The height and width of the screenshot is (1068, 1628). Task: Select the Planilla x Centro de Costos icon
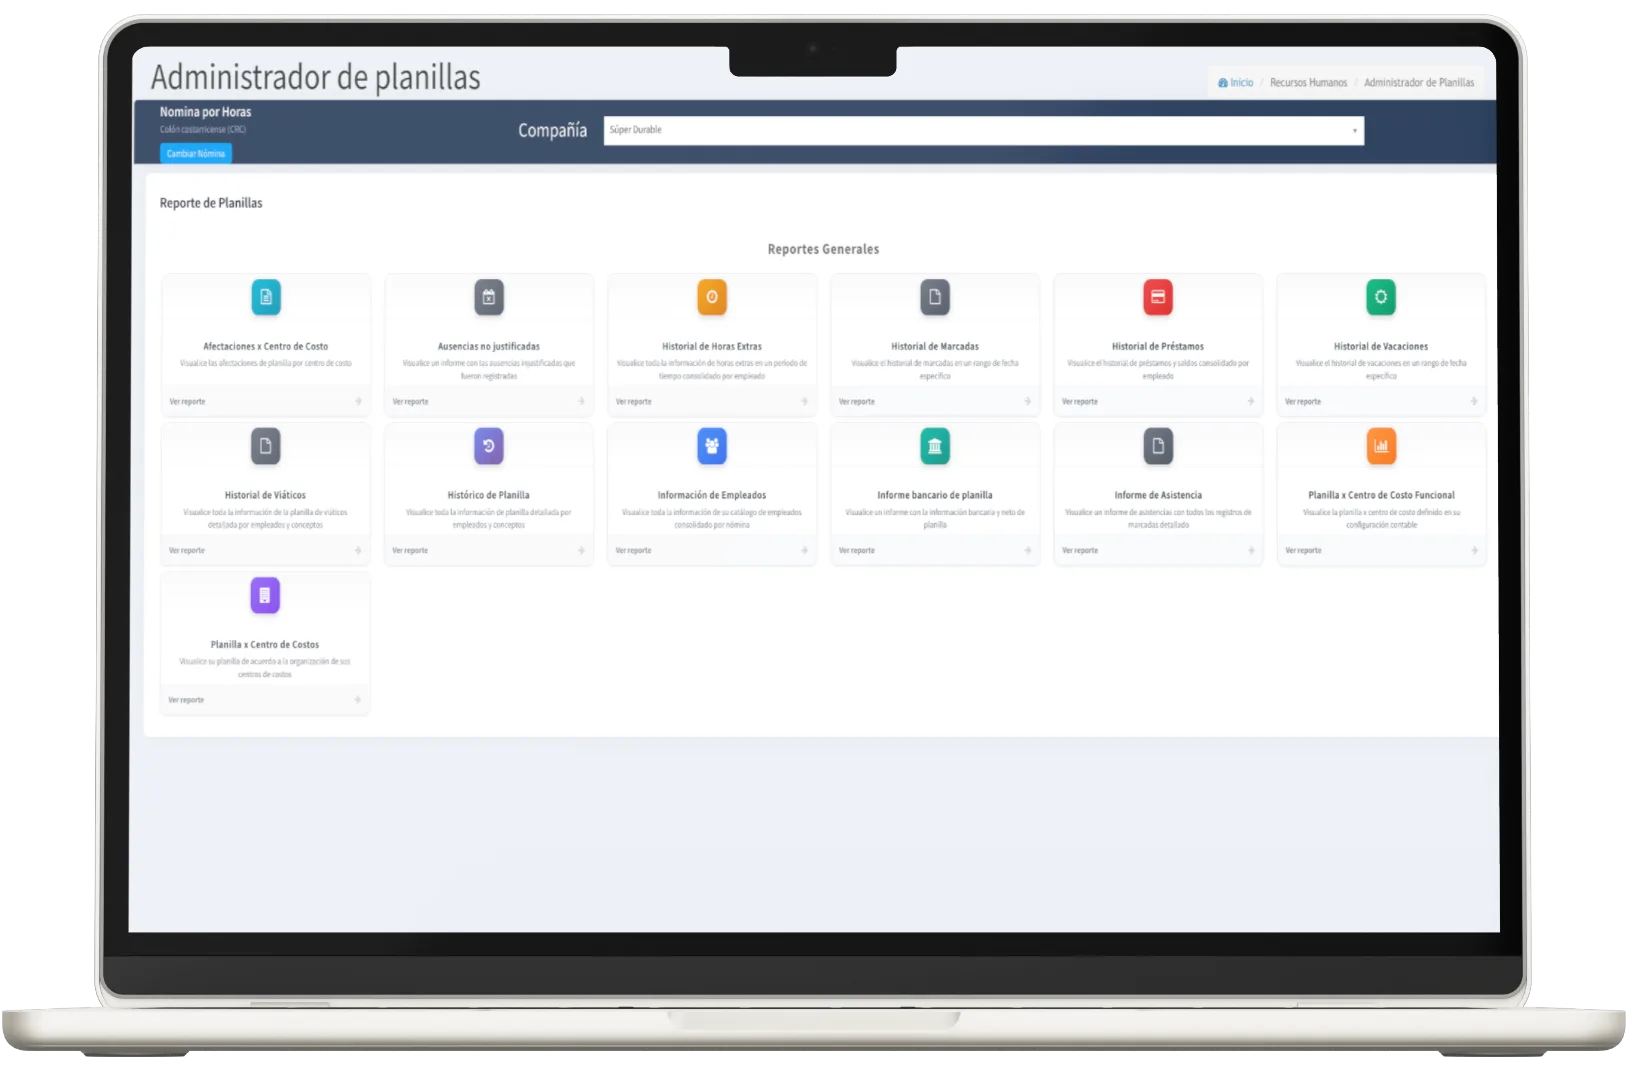(265, 595)
